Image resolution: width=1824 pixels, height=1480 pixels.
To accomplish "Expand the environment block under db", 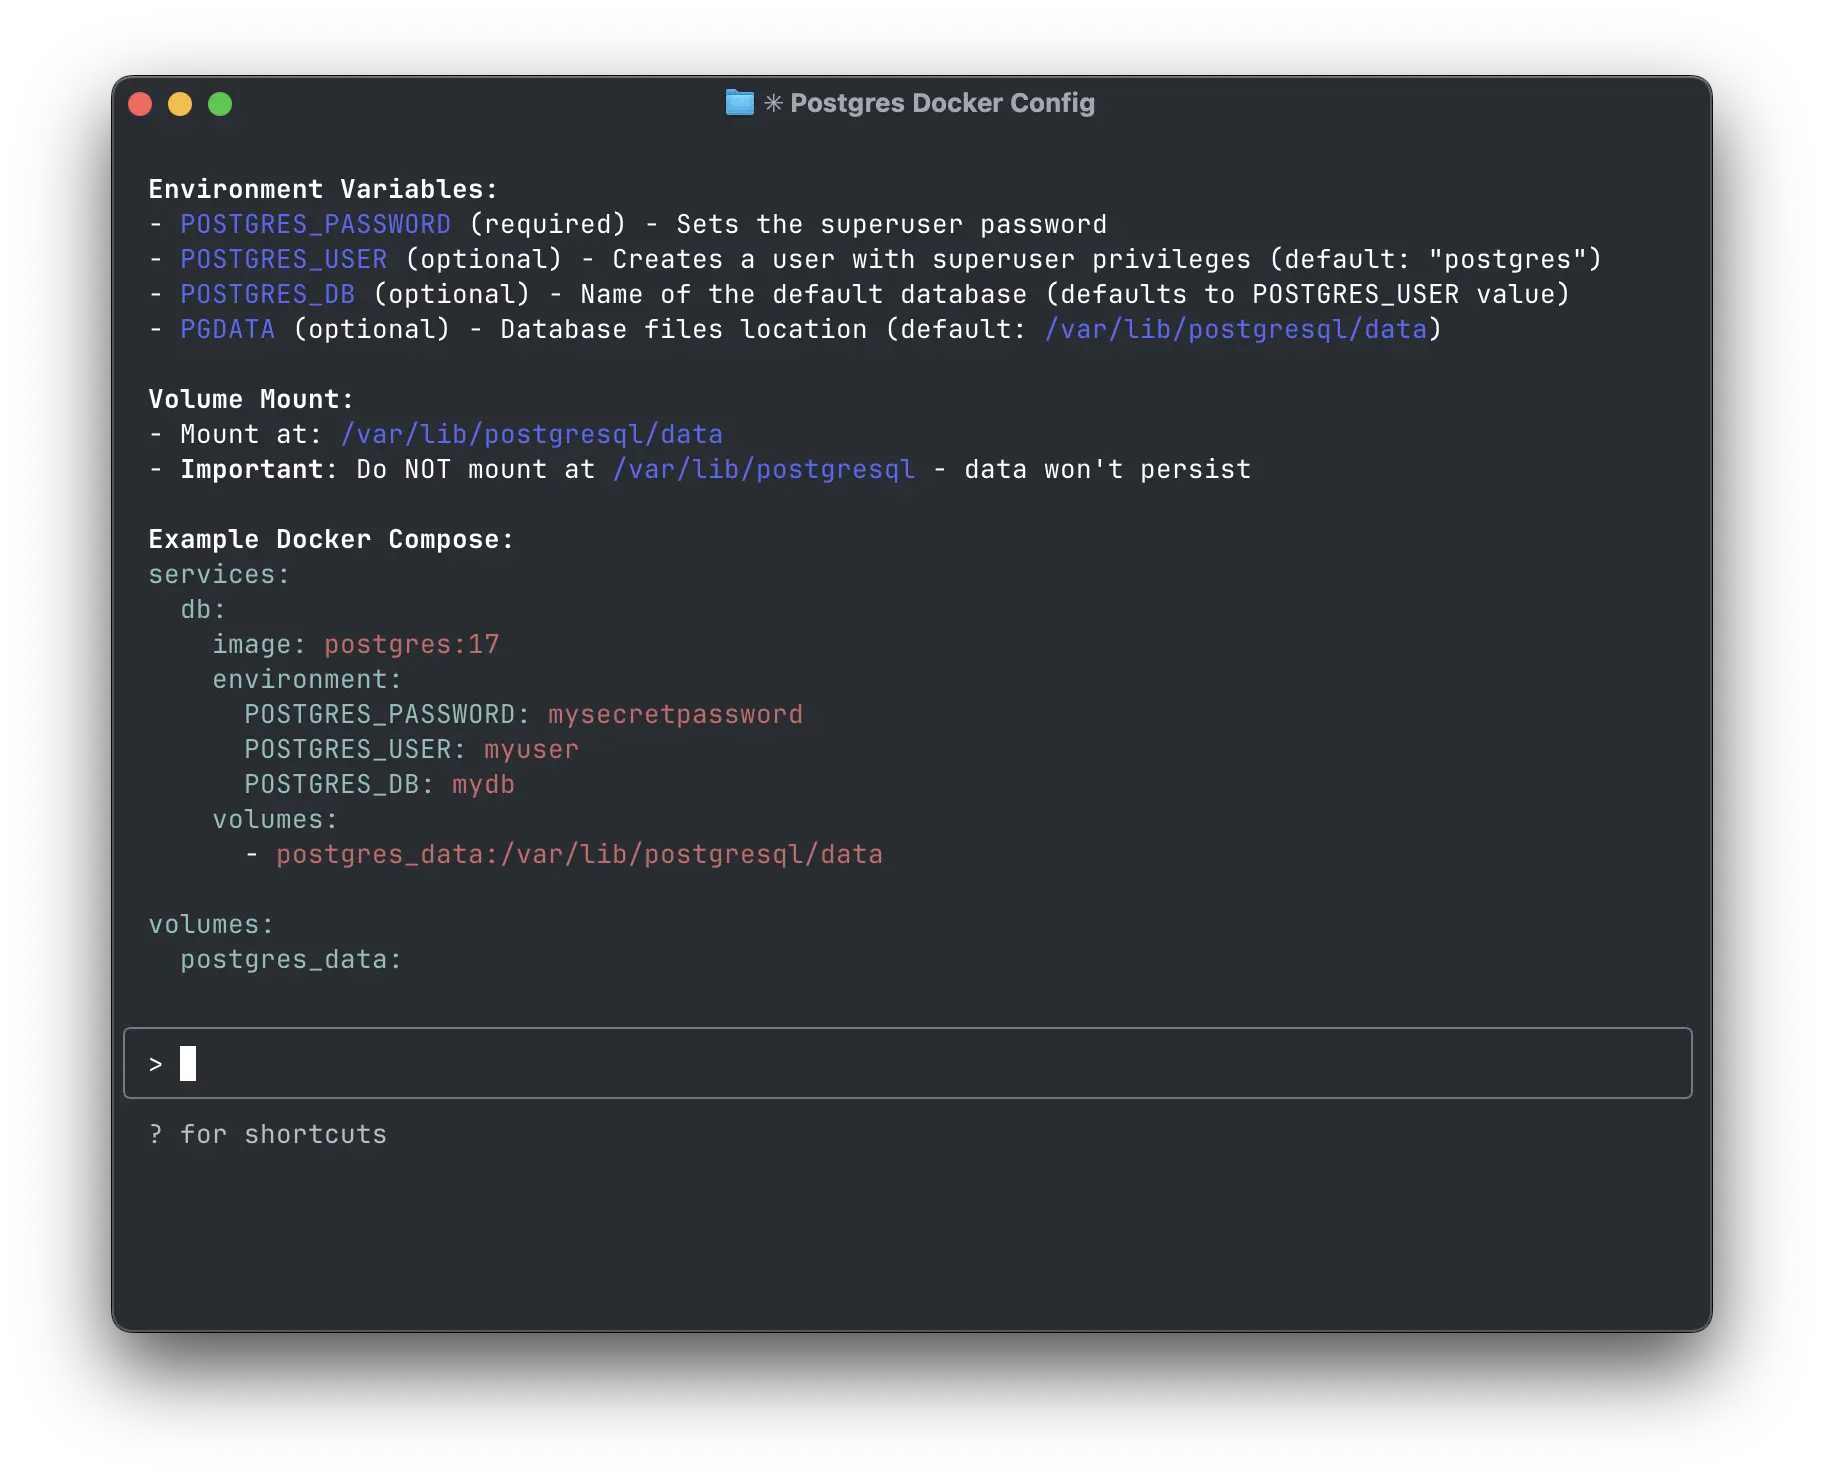I will 305,679.
